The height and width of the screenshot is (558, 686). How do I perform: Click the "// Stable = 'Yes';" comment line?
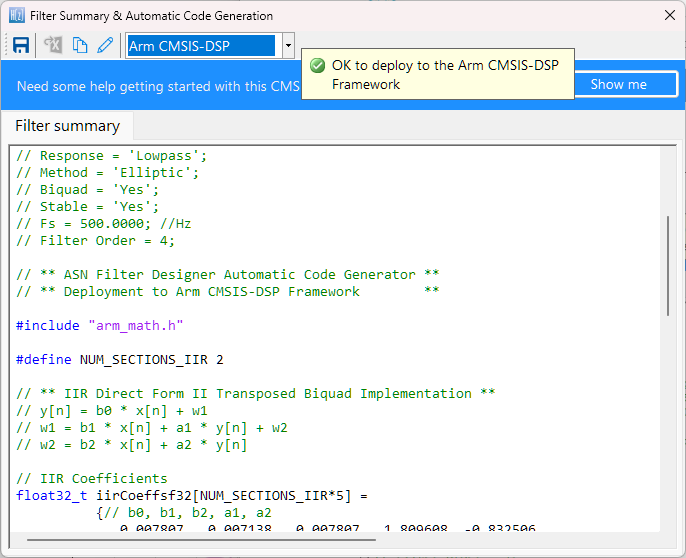[88, 207]
